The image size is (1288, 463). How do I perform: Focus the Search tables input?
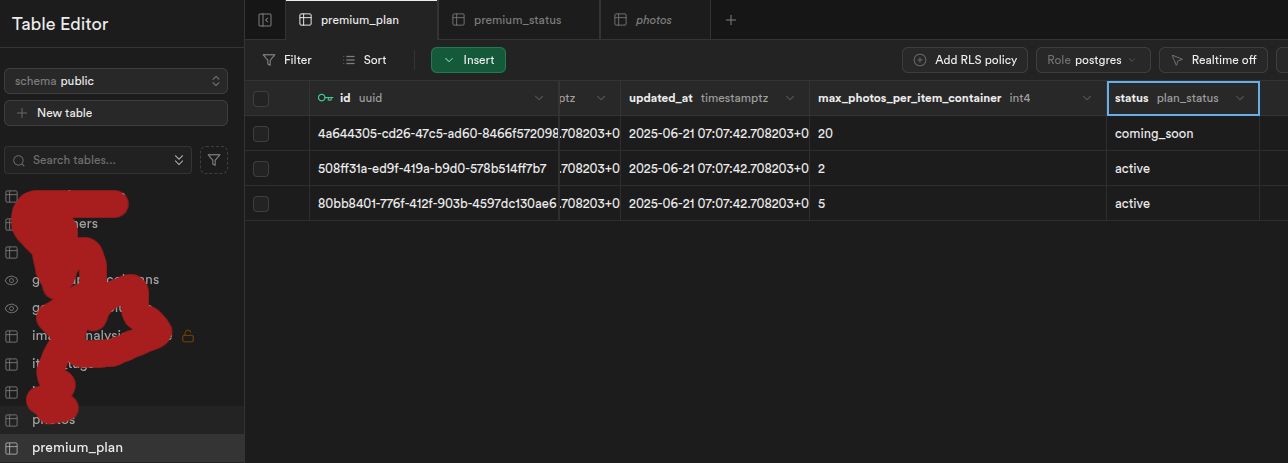98,160
